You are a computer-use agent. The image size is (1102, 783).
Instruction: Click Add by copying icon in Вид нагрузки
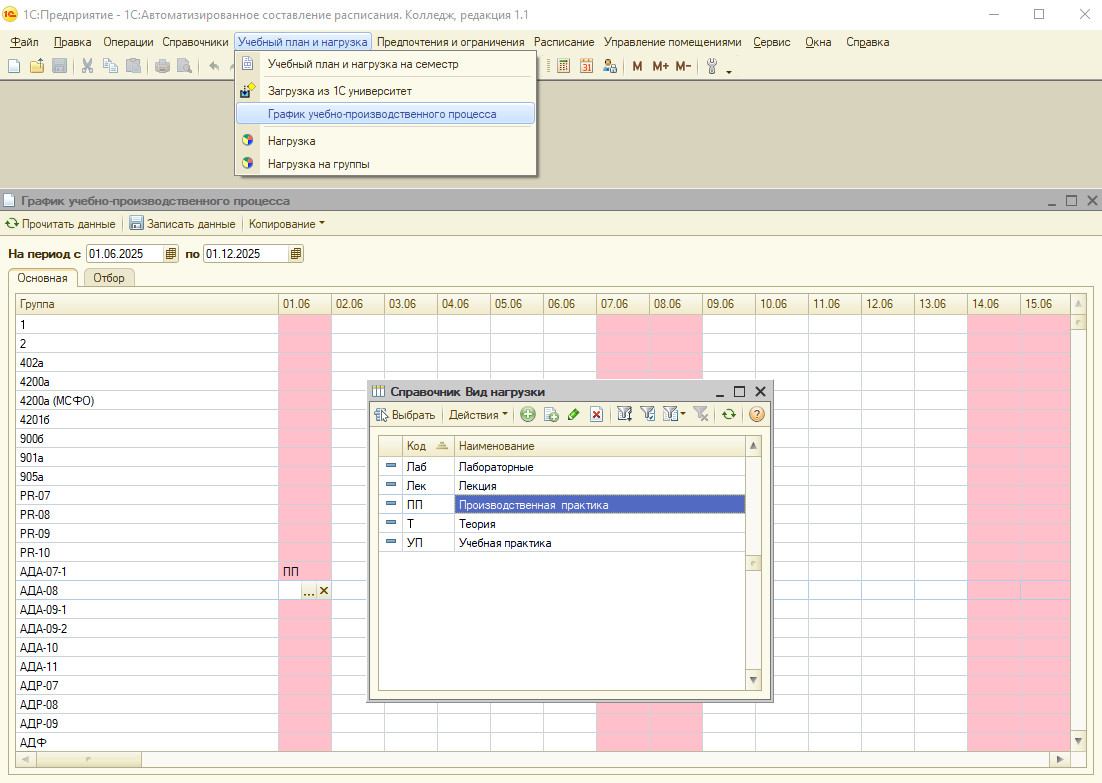point(551,415)
